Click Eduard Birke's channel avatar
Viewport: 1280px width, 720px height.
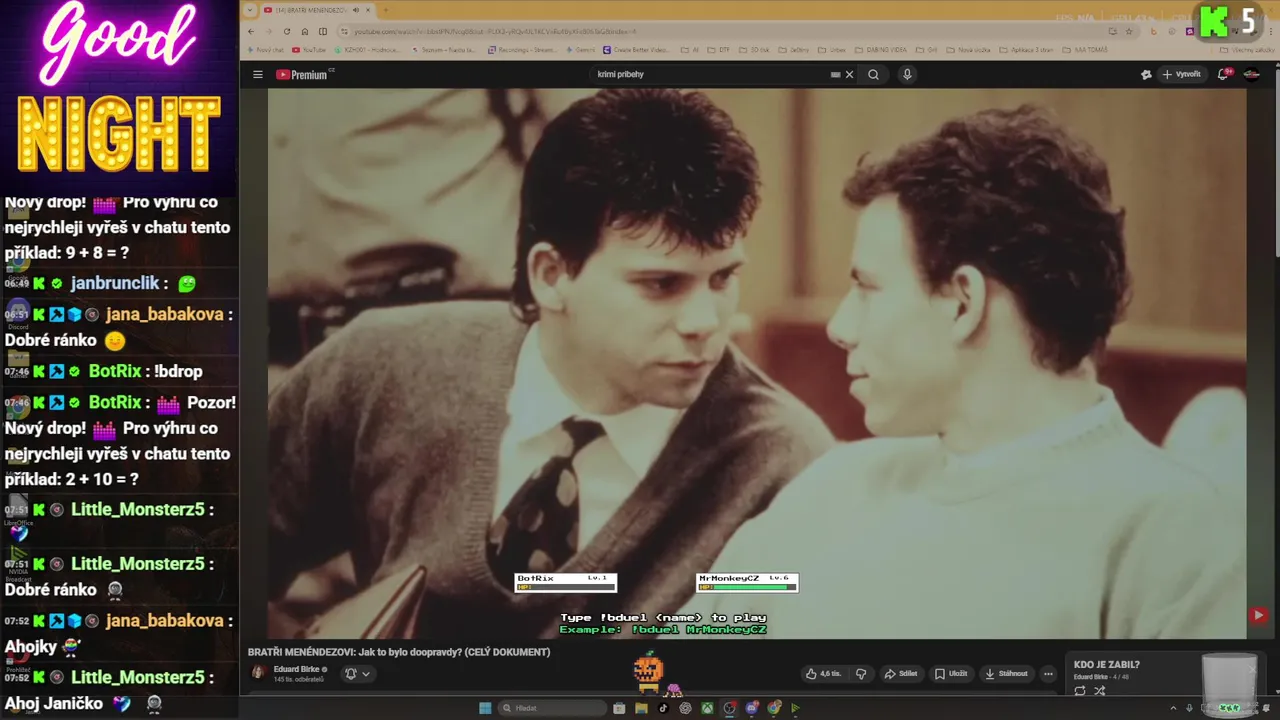(258, 673)
